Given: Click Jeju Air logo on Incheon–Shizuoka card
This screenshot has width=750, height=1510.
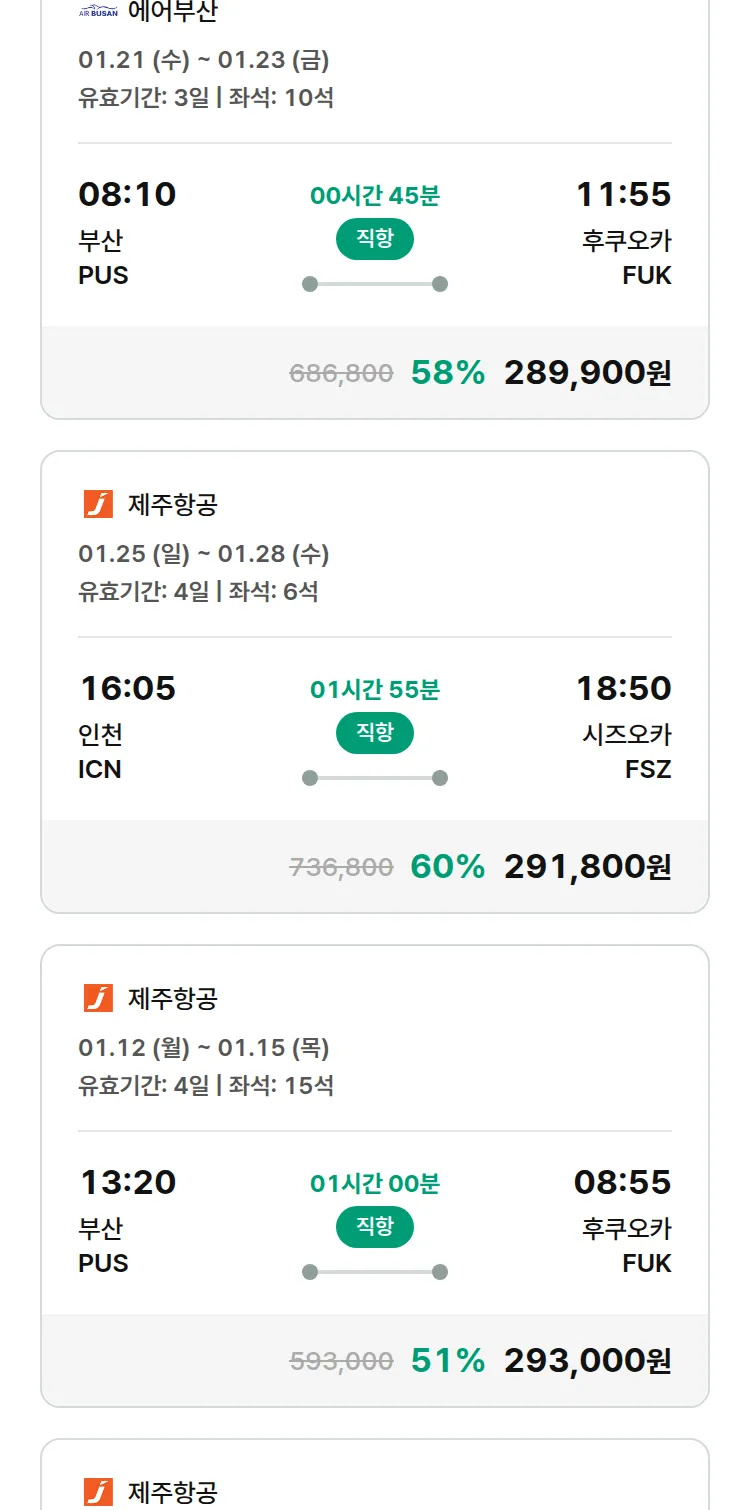Looking at the screenshot, I should [98, 504].
